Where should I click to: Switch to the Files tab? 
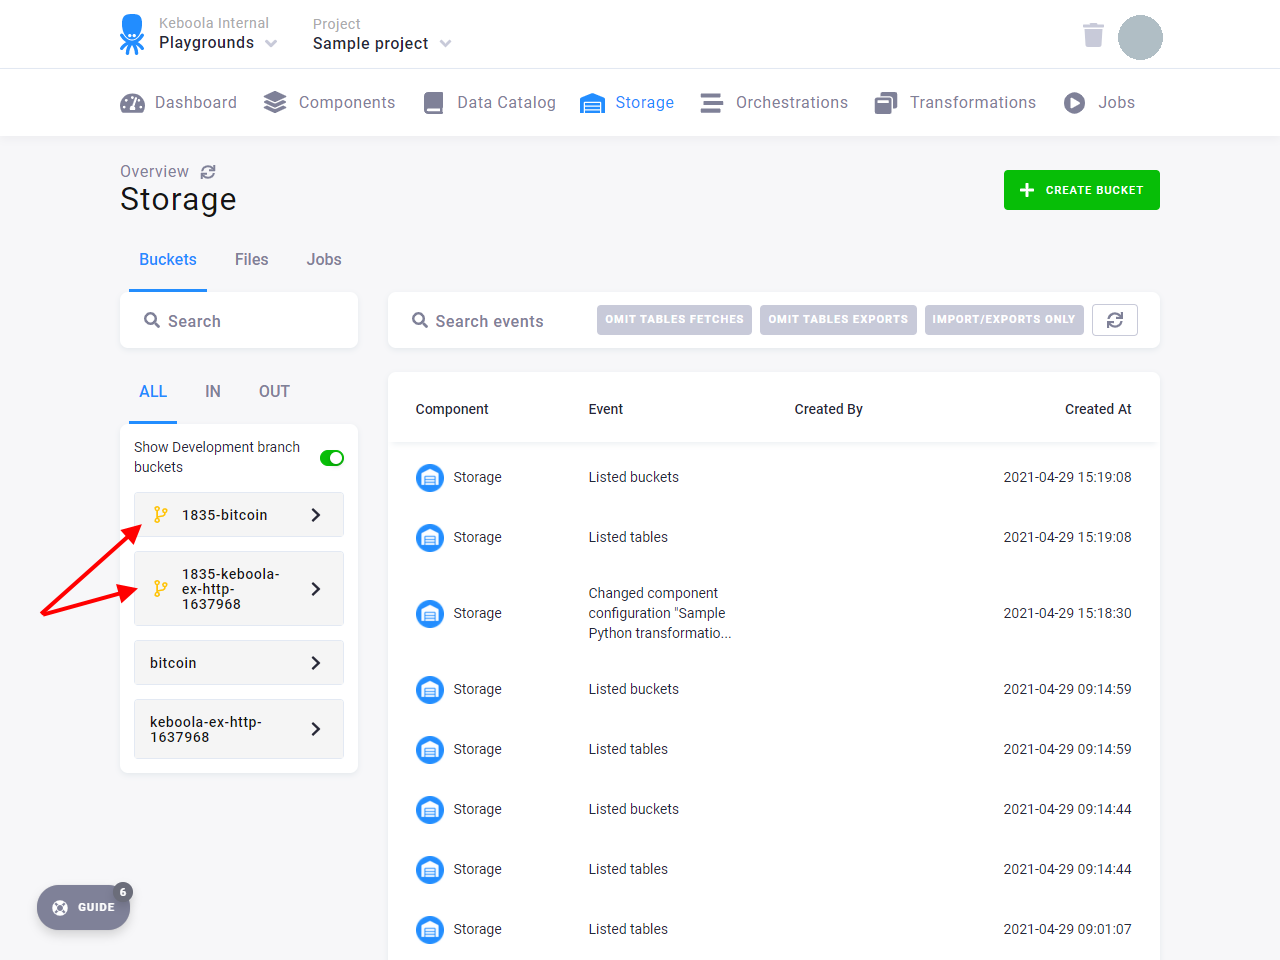pos(252,260)
